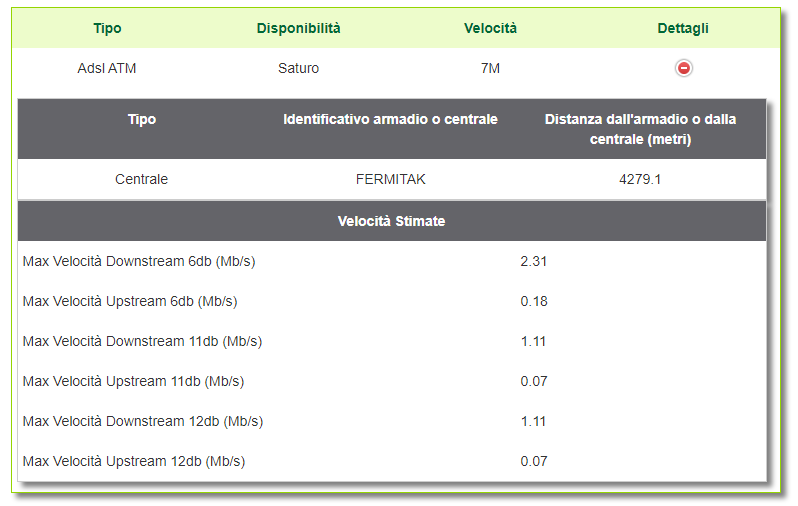Select Max Velocità Downstream 11db row label
The width and height of the screenshot is (798, 506).
coord(142,341)
